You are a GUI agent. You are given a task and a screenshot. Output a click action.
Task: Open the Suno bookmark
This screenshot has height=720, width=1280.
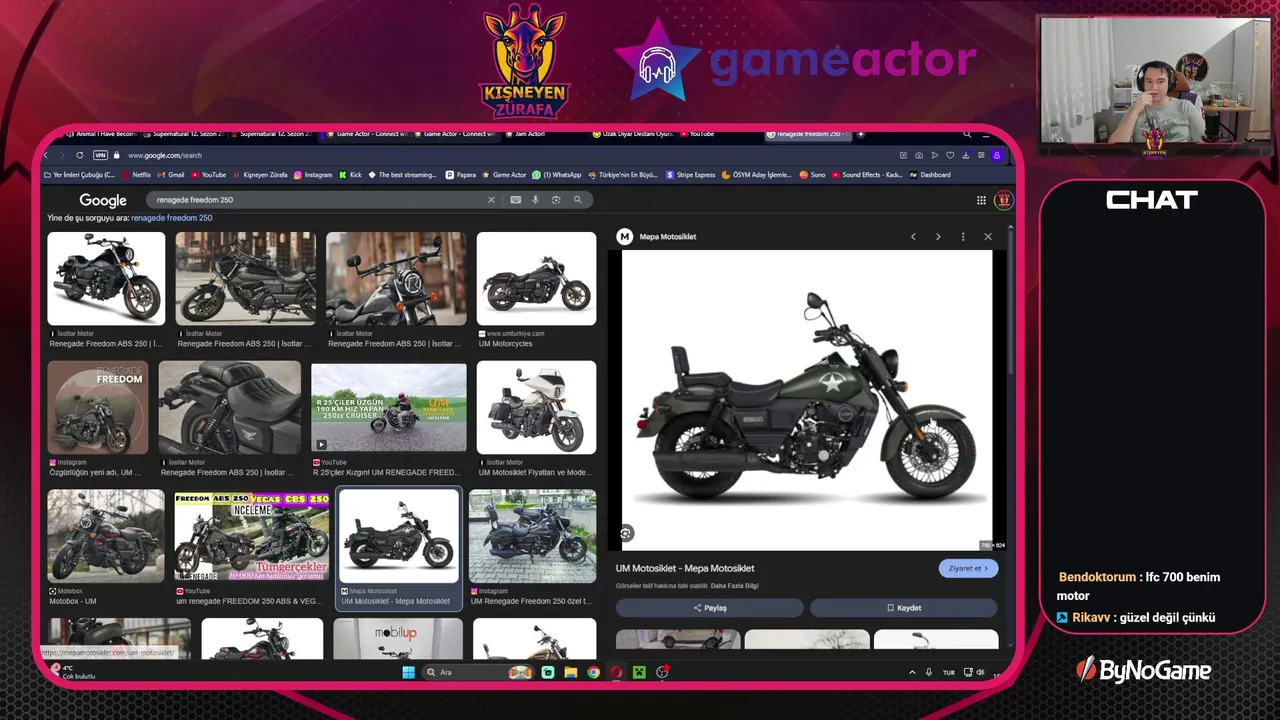coord(812,175)
